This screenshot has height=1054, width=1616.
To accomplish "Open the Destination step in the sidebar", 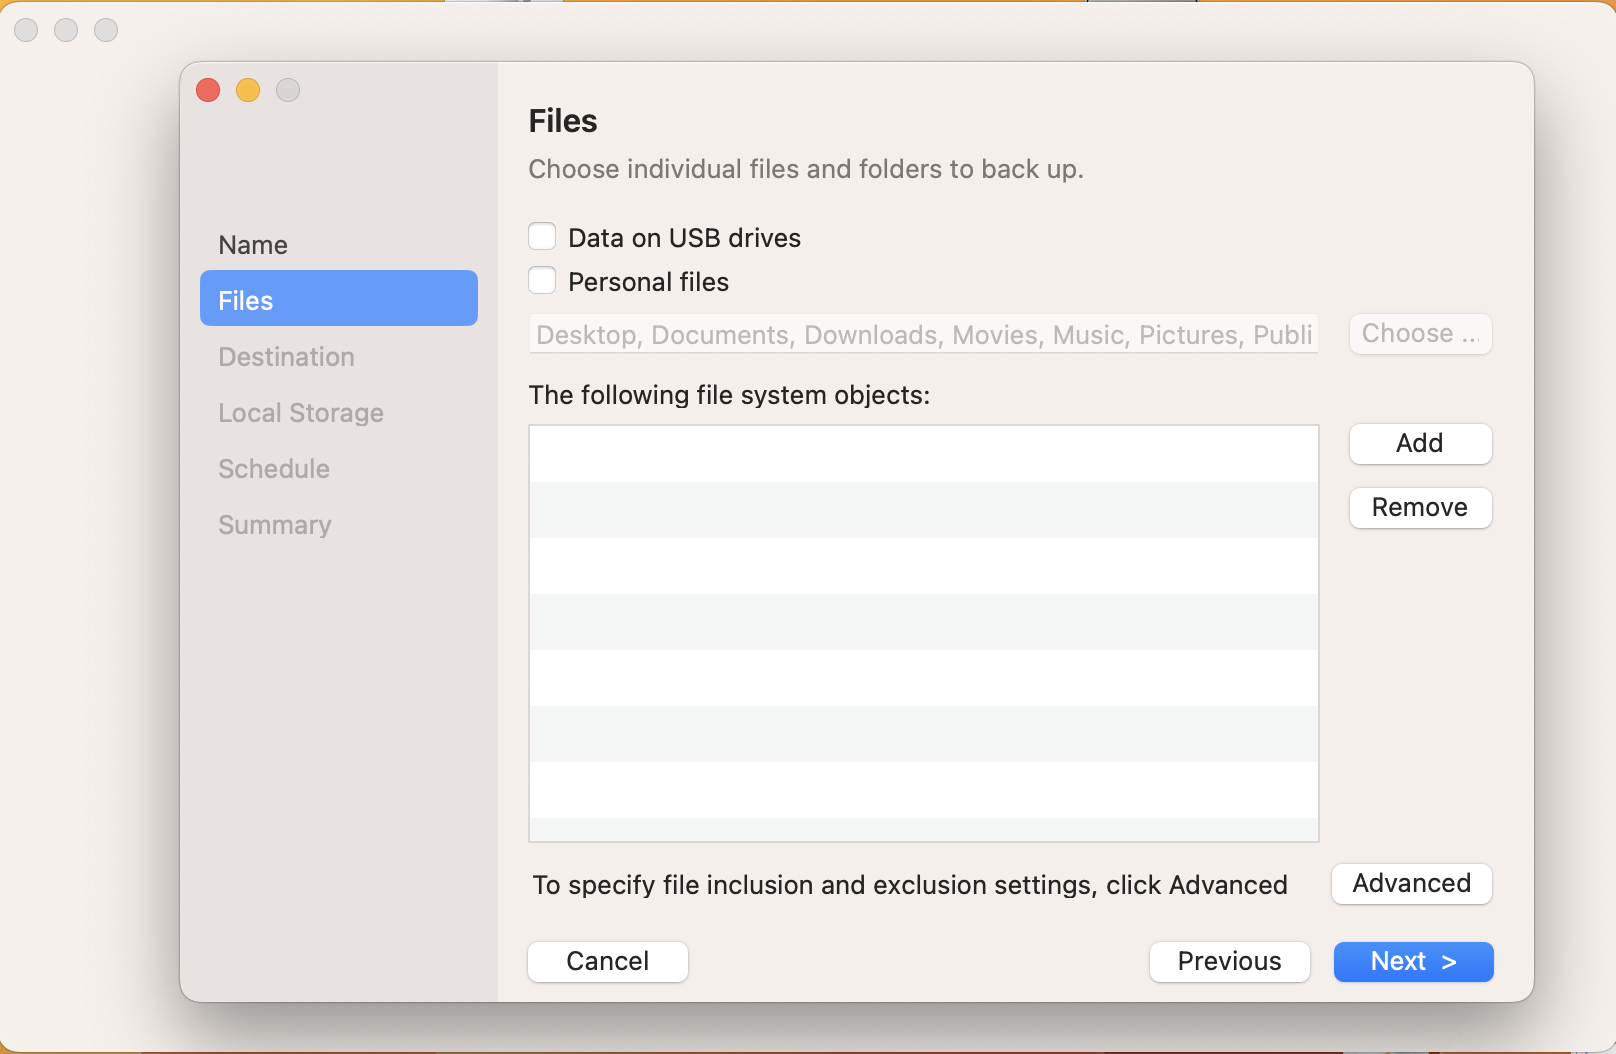I will pyautogui.click(x=286, y=357).
